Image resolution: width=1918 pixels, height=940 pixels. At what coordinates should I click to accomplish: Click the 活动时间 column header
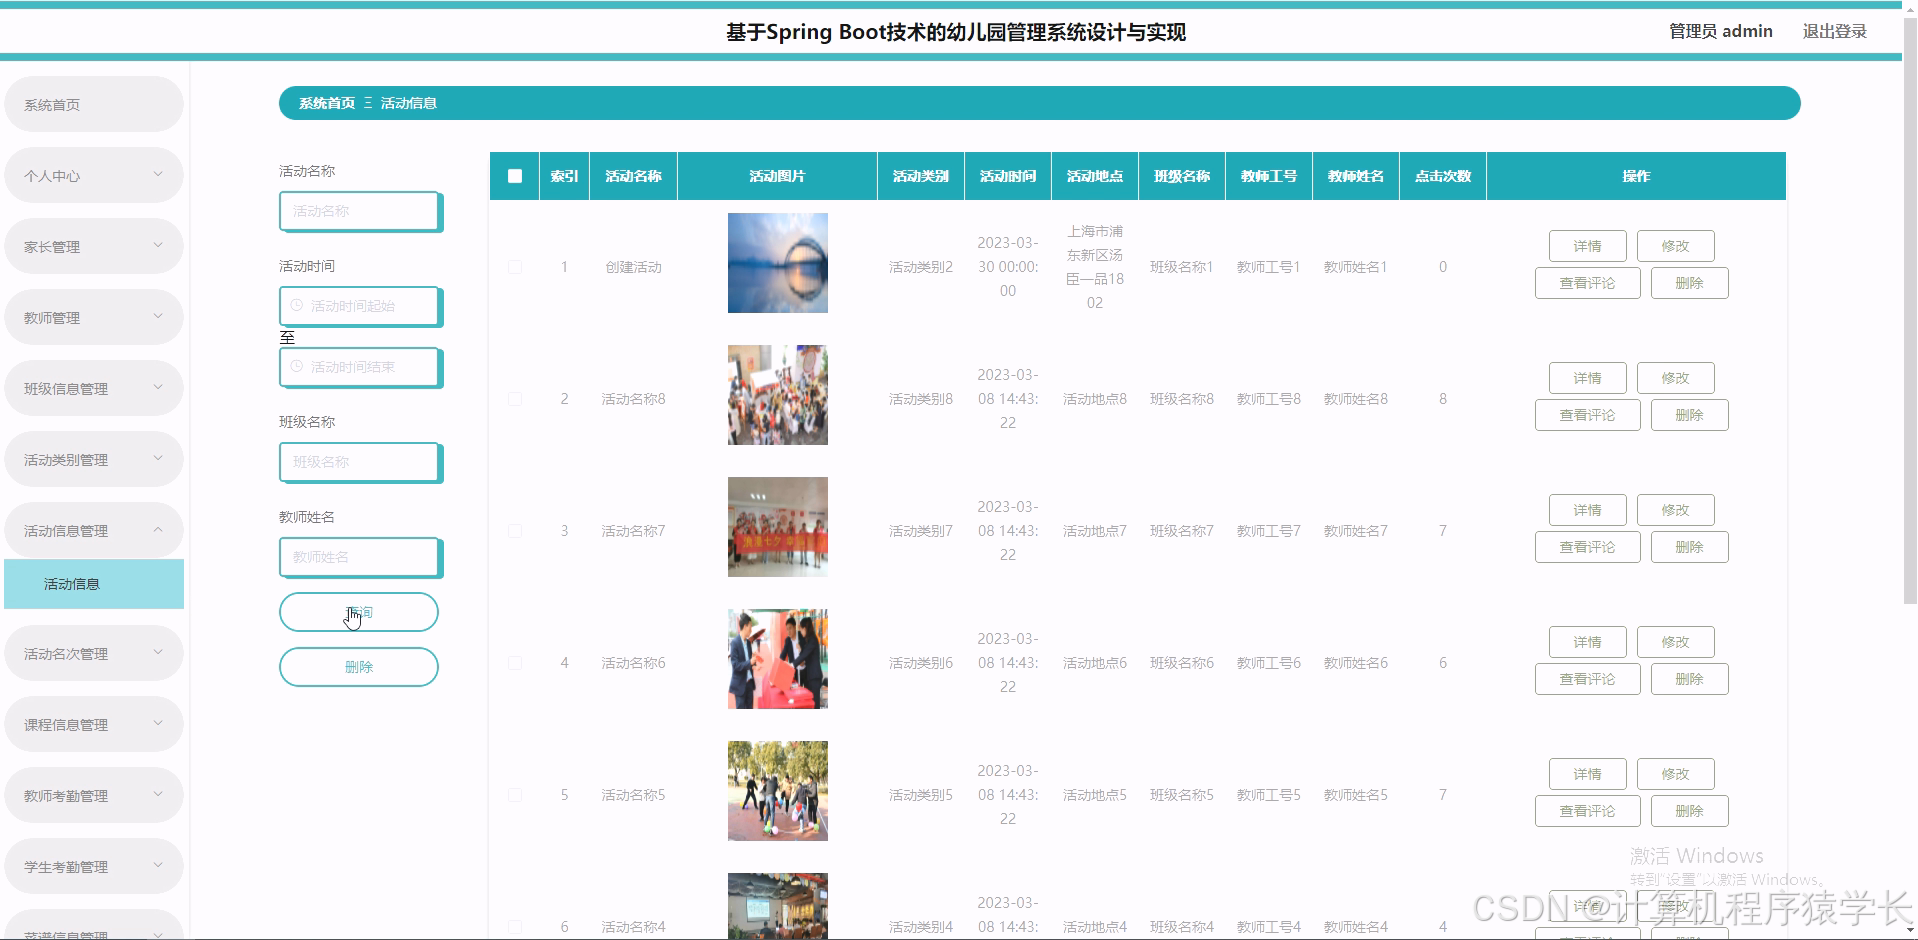1008,176
